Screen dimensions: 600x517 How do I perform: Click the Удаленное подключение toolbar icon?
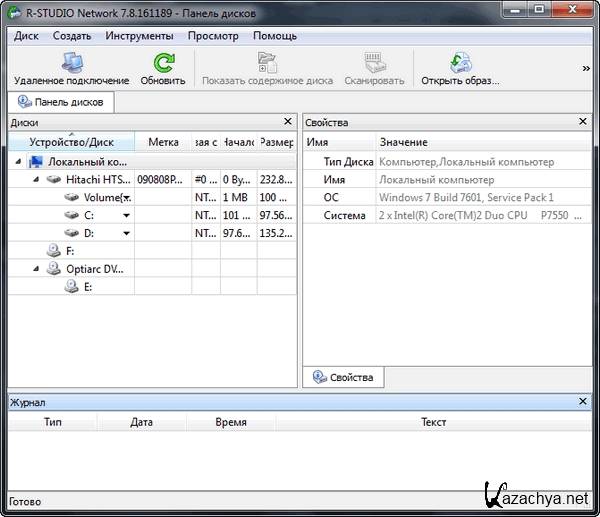[71, 63]
